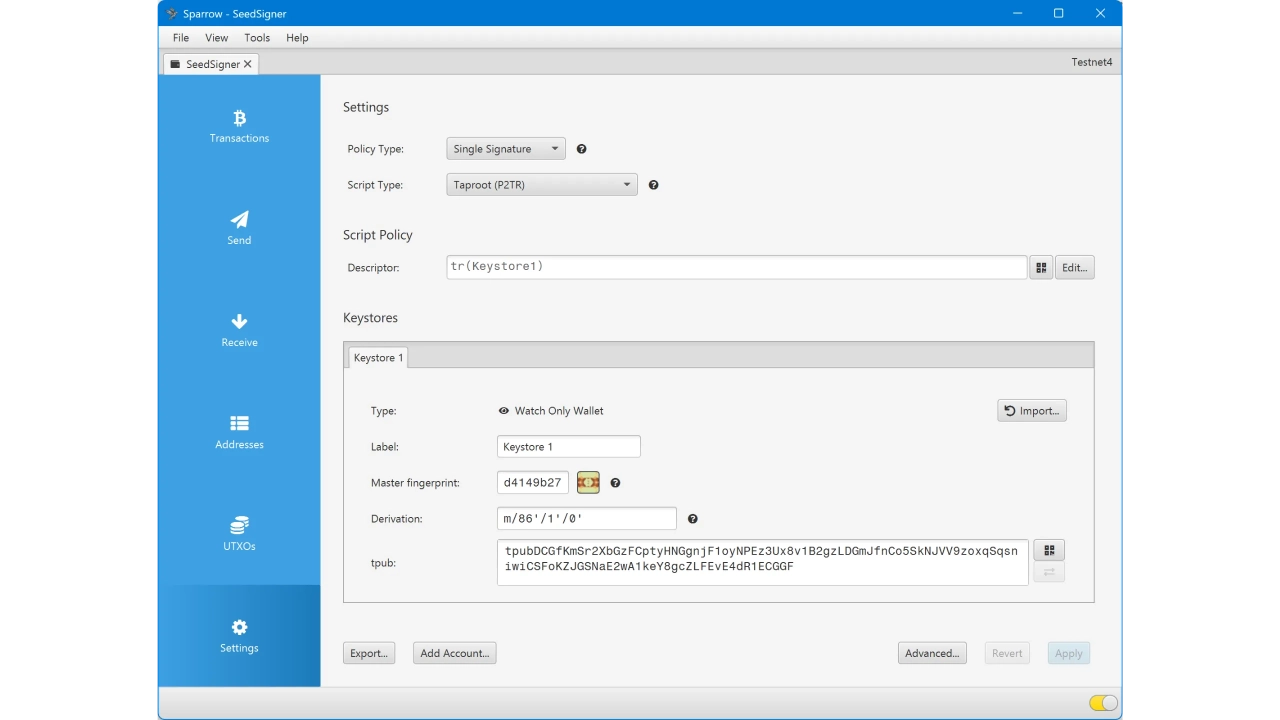Open the Receive sidebar section
This screenshot has width=1280, height=720.
click(x=239, y=330)
